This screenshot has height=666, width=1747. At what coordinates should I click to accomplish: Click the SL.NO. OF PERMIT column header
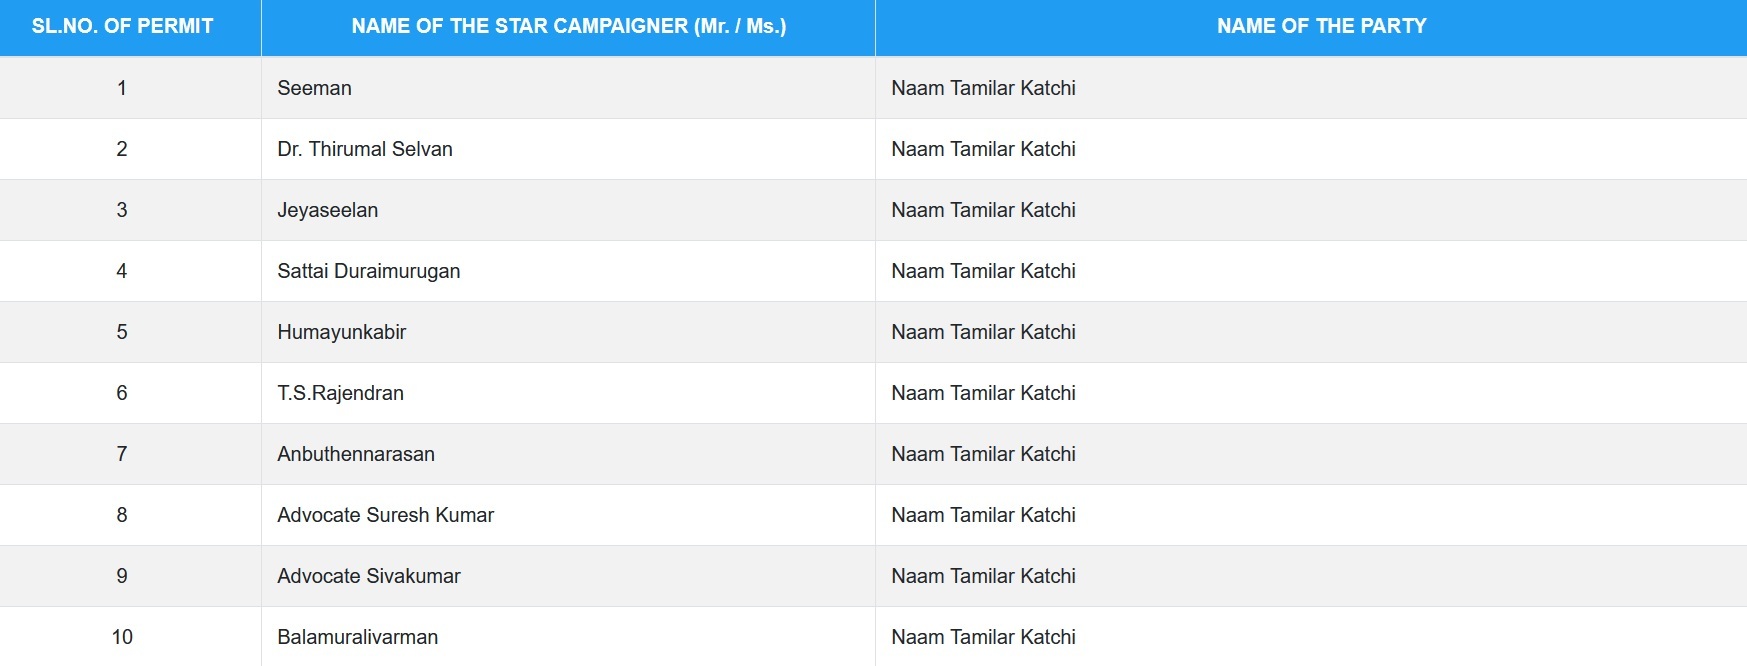click(122, 26)
